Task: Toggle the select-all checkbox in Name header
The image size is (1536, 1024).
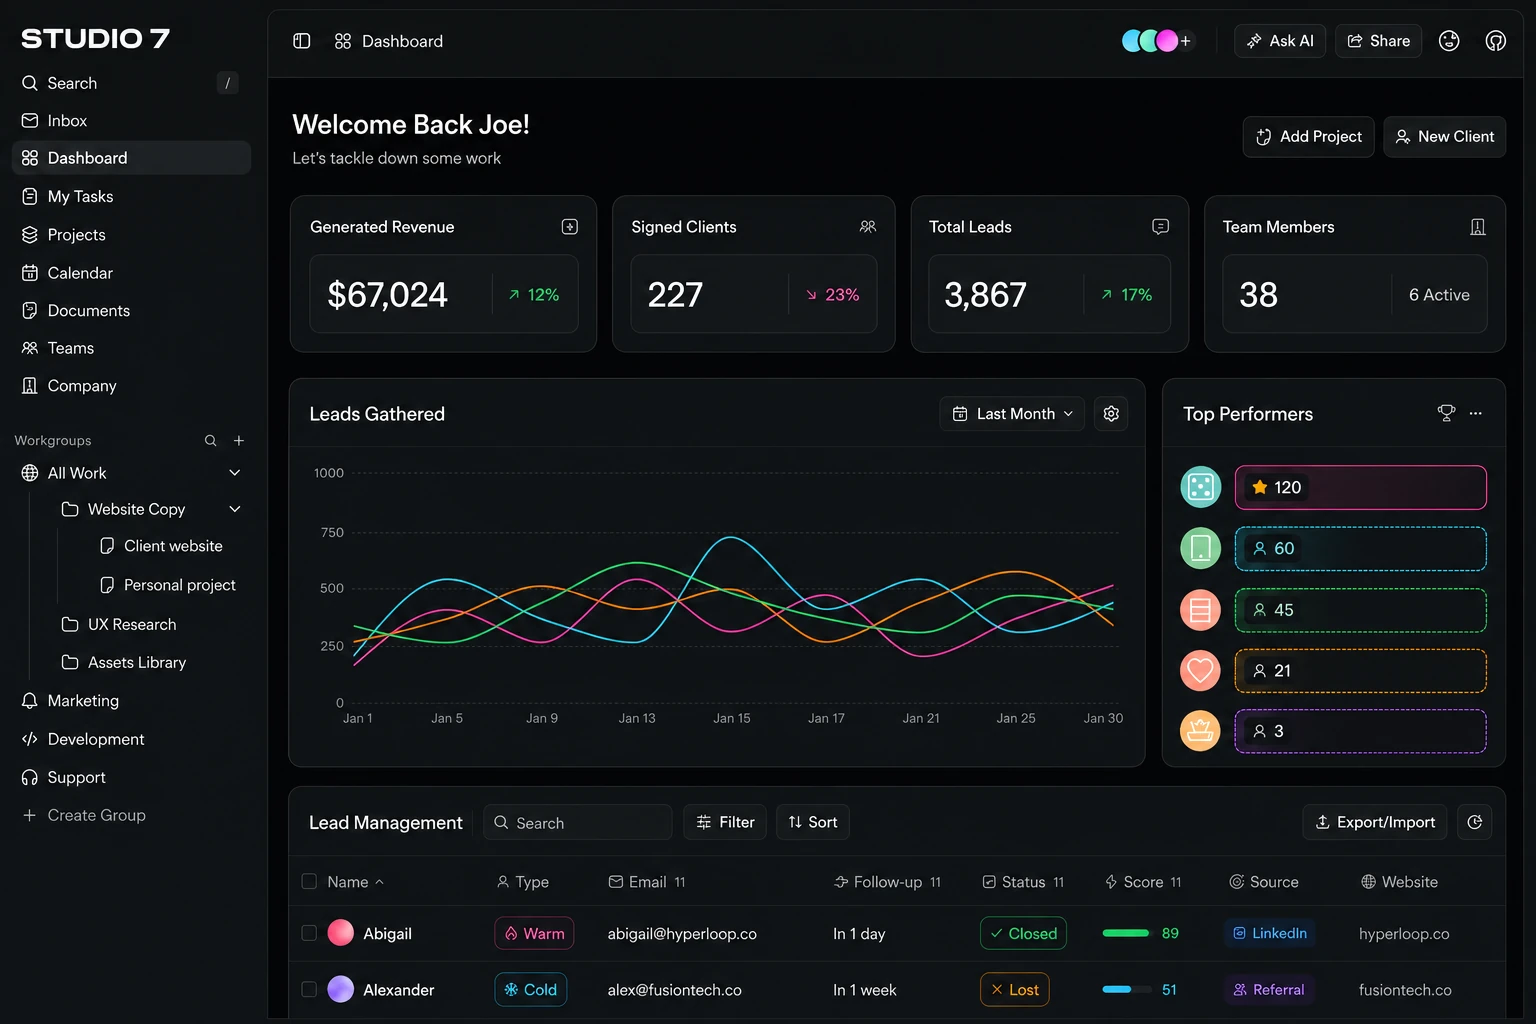Action: click(x=309, y=882)
